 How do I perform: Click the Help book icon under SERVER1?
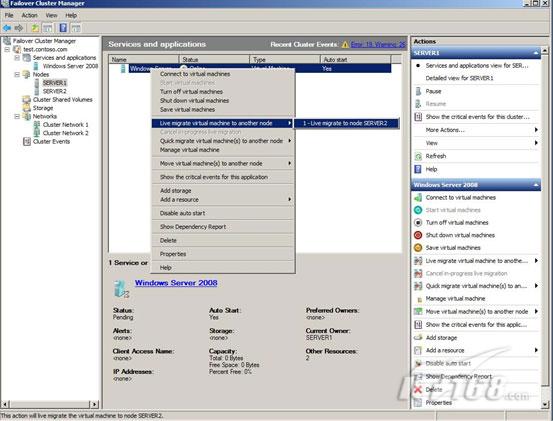(x=418, y=169)
